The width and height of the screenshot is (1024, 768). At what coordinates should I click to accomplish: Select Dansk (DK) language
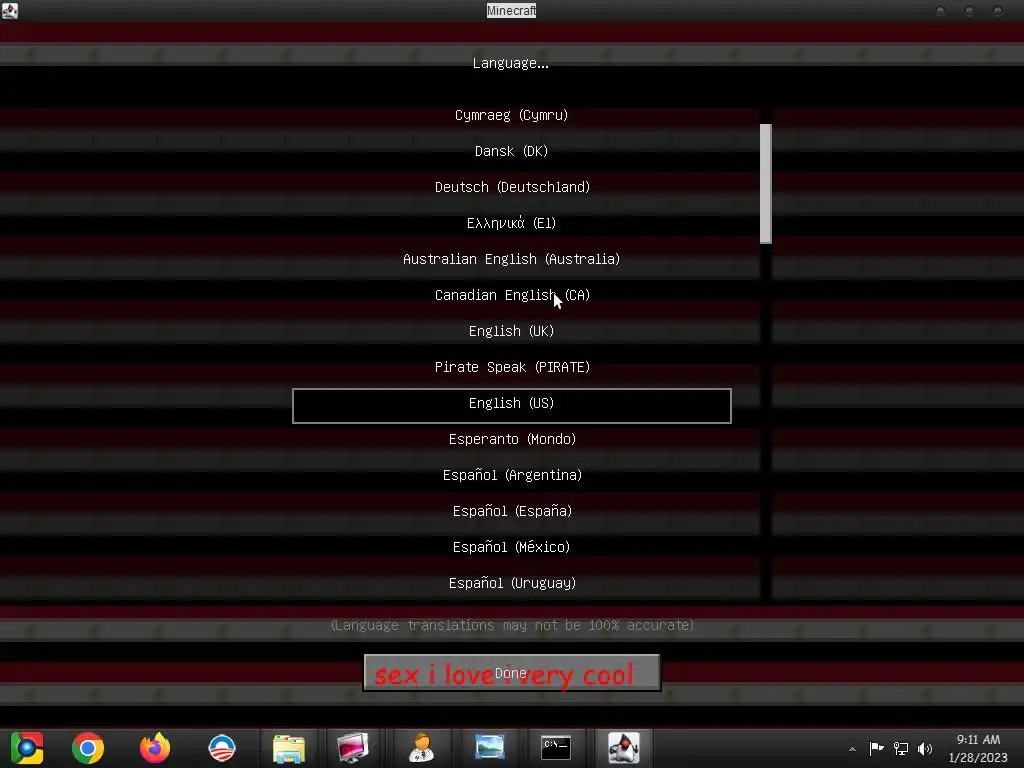click(511, 151)
